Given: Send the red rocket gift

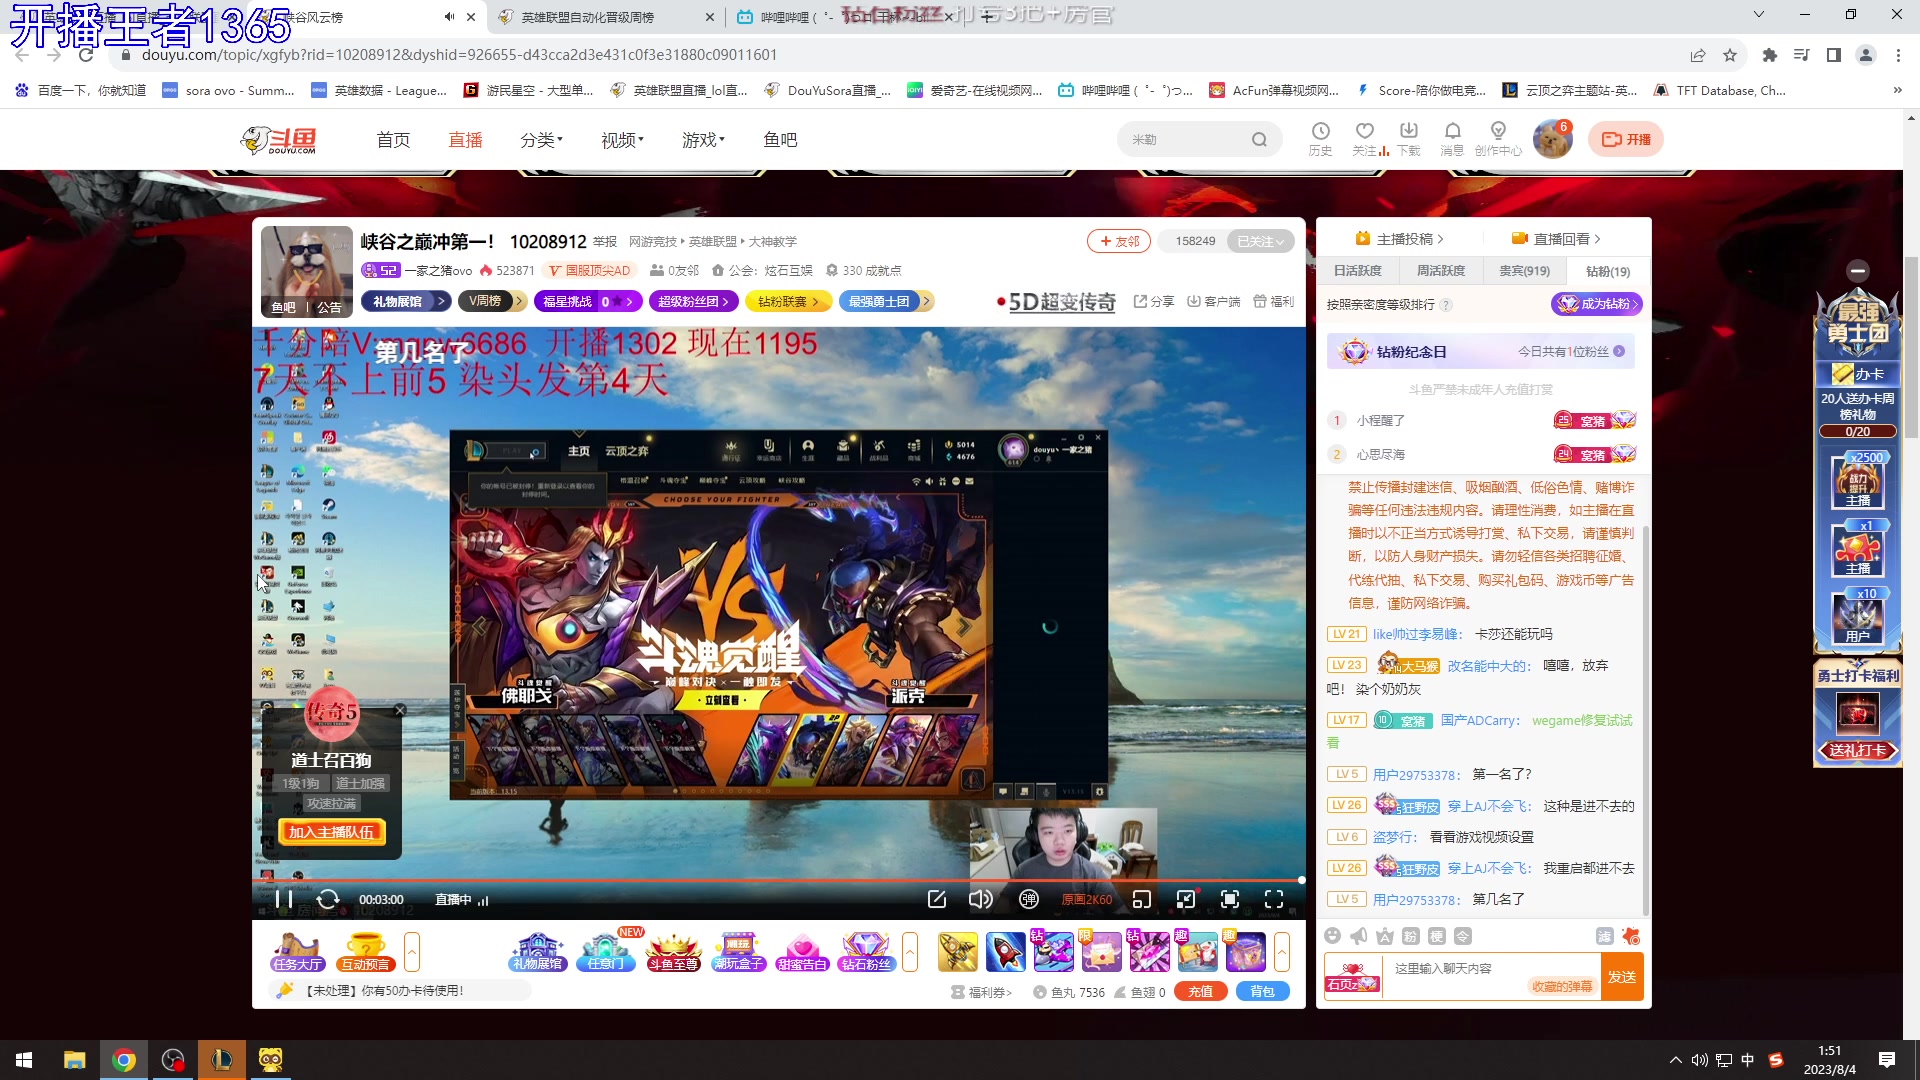Looking at the screenshot, I should [x=1006, y=952].
